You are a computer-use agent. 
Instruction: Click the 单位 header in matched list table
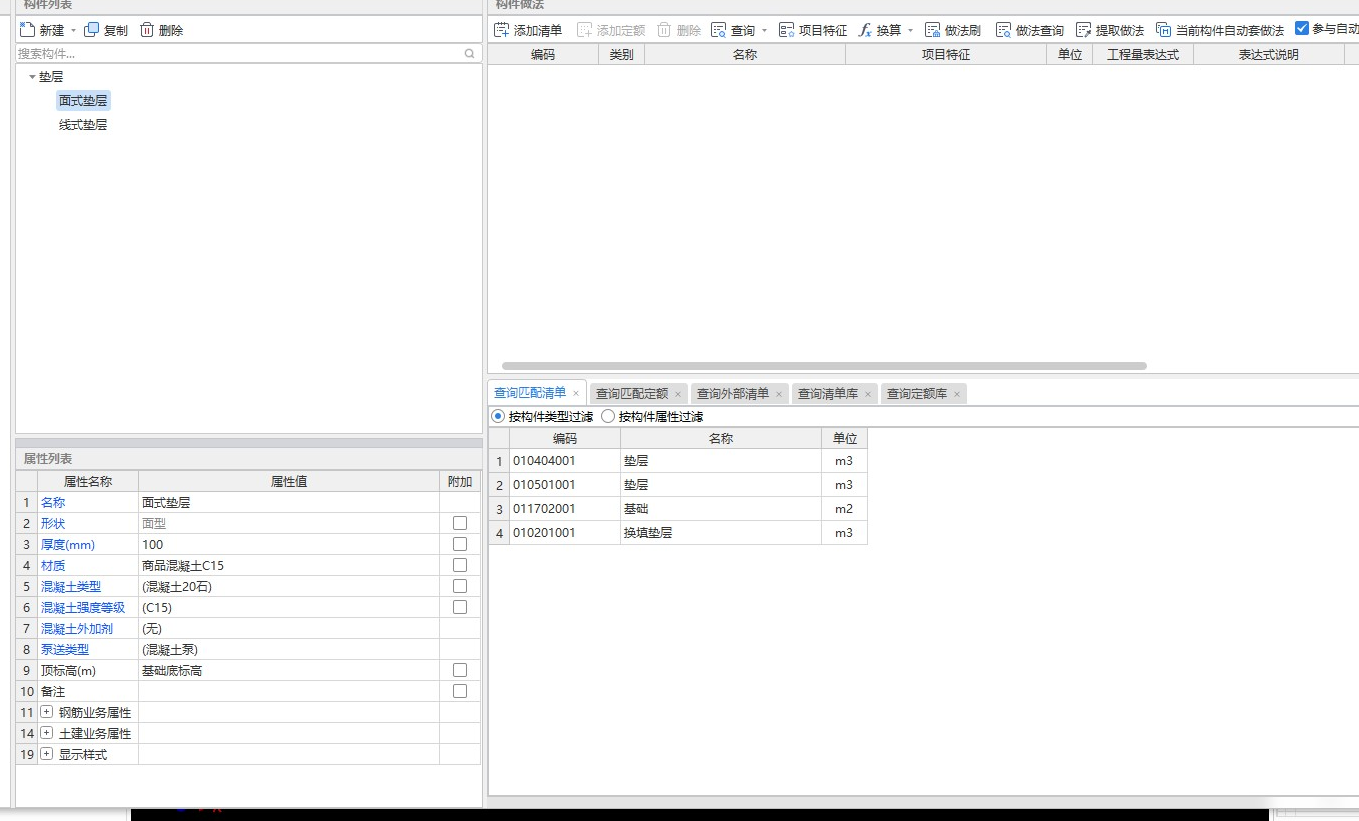tap(845, 438)
